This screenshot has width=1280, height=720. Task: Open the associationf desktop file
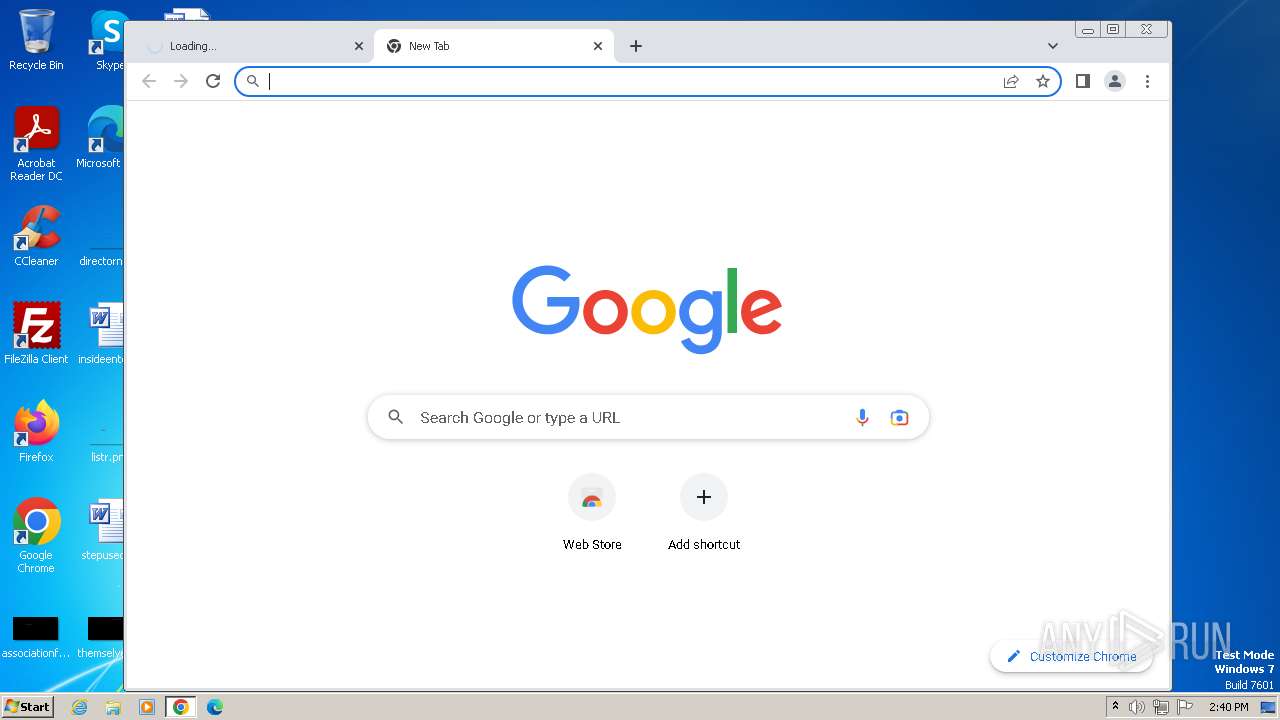[36, 637]
